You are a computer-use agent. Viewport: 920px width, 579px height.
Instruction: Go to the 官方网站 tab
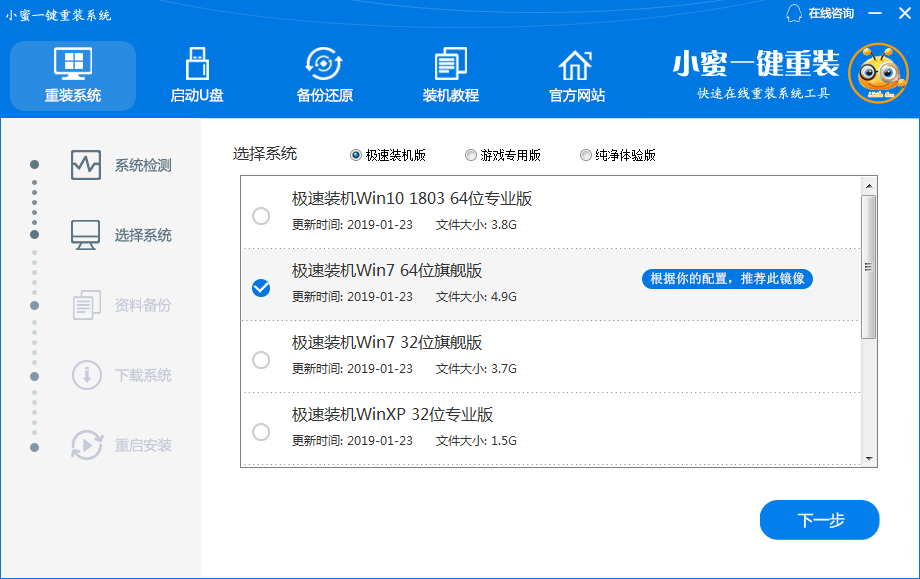point(576,76)
